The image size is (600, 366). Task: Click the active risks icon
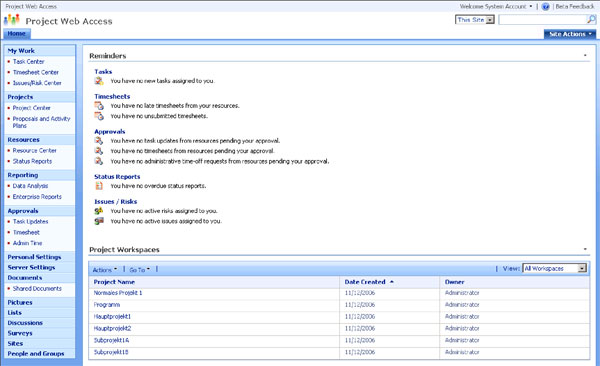click(x=99, y=211)
